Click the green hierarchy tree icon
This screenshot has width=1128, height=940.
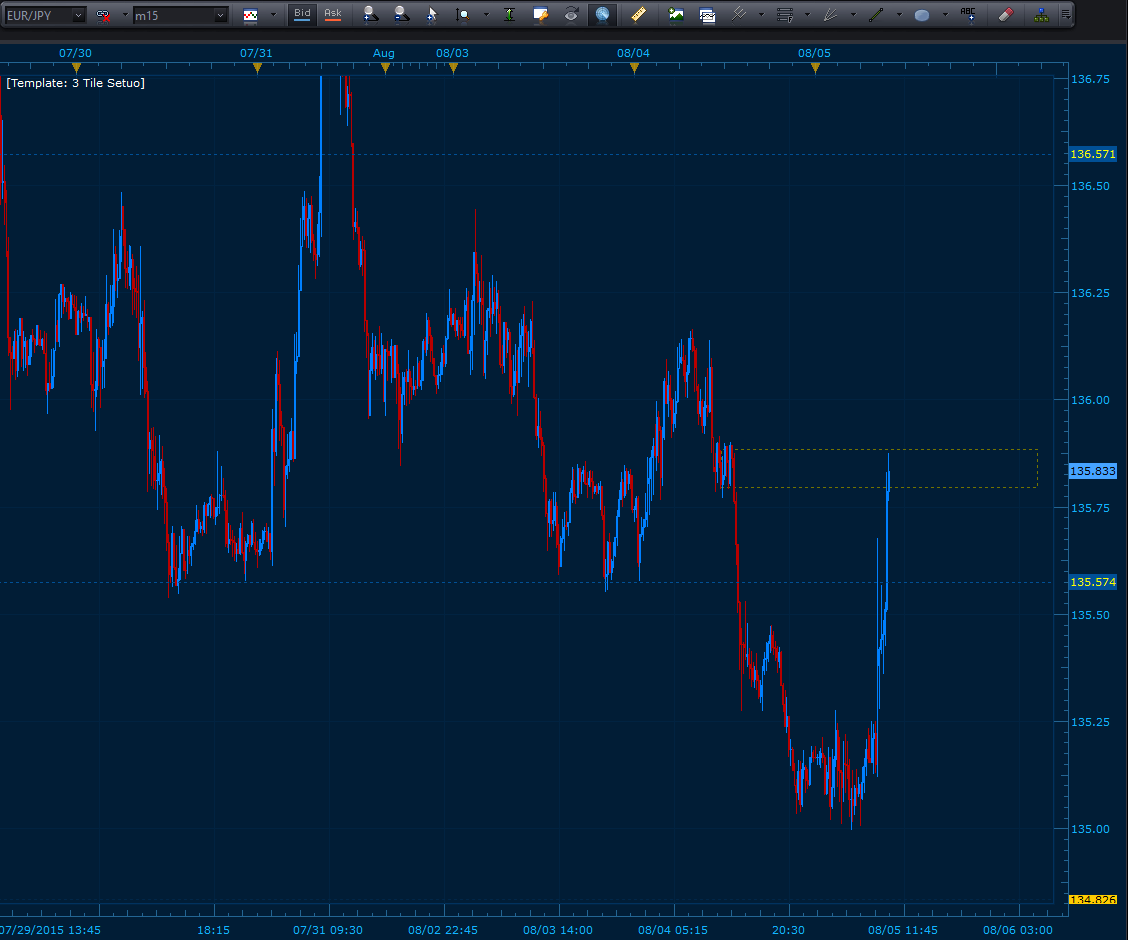tap(1041, 15)
